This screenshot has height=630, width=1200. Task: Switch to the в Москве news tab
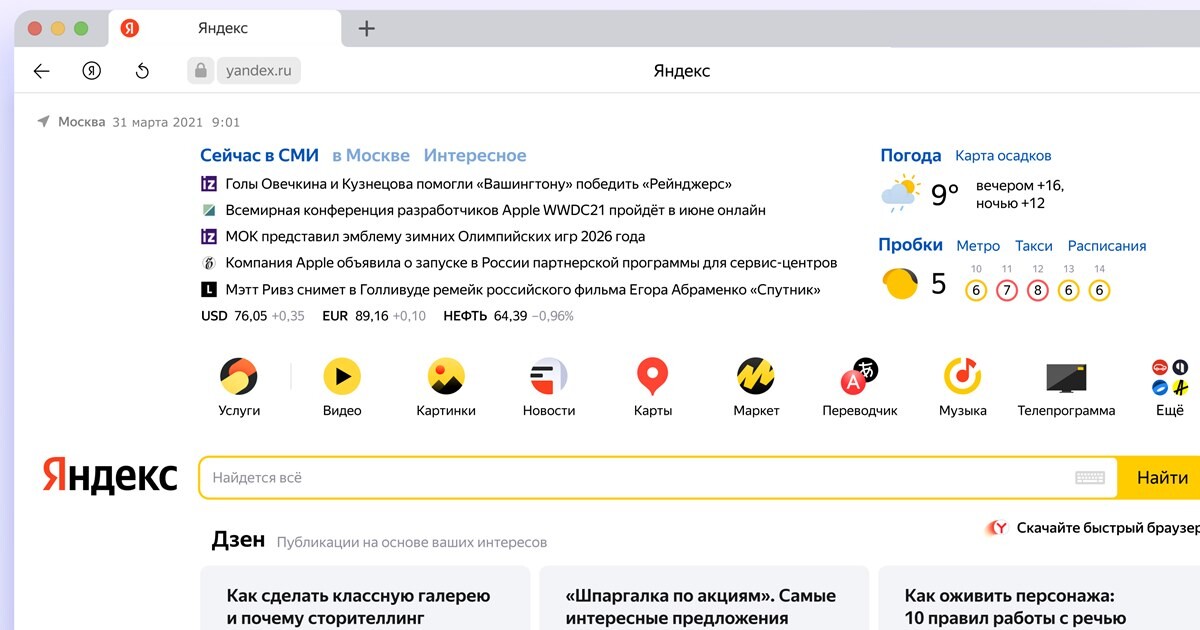[371, 155]
